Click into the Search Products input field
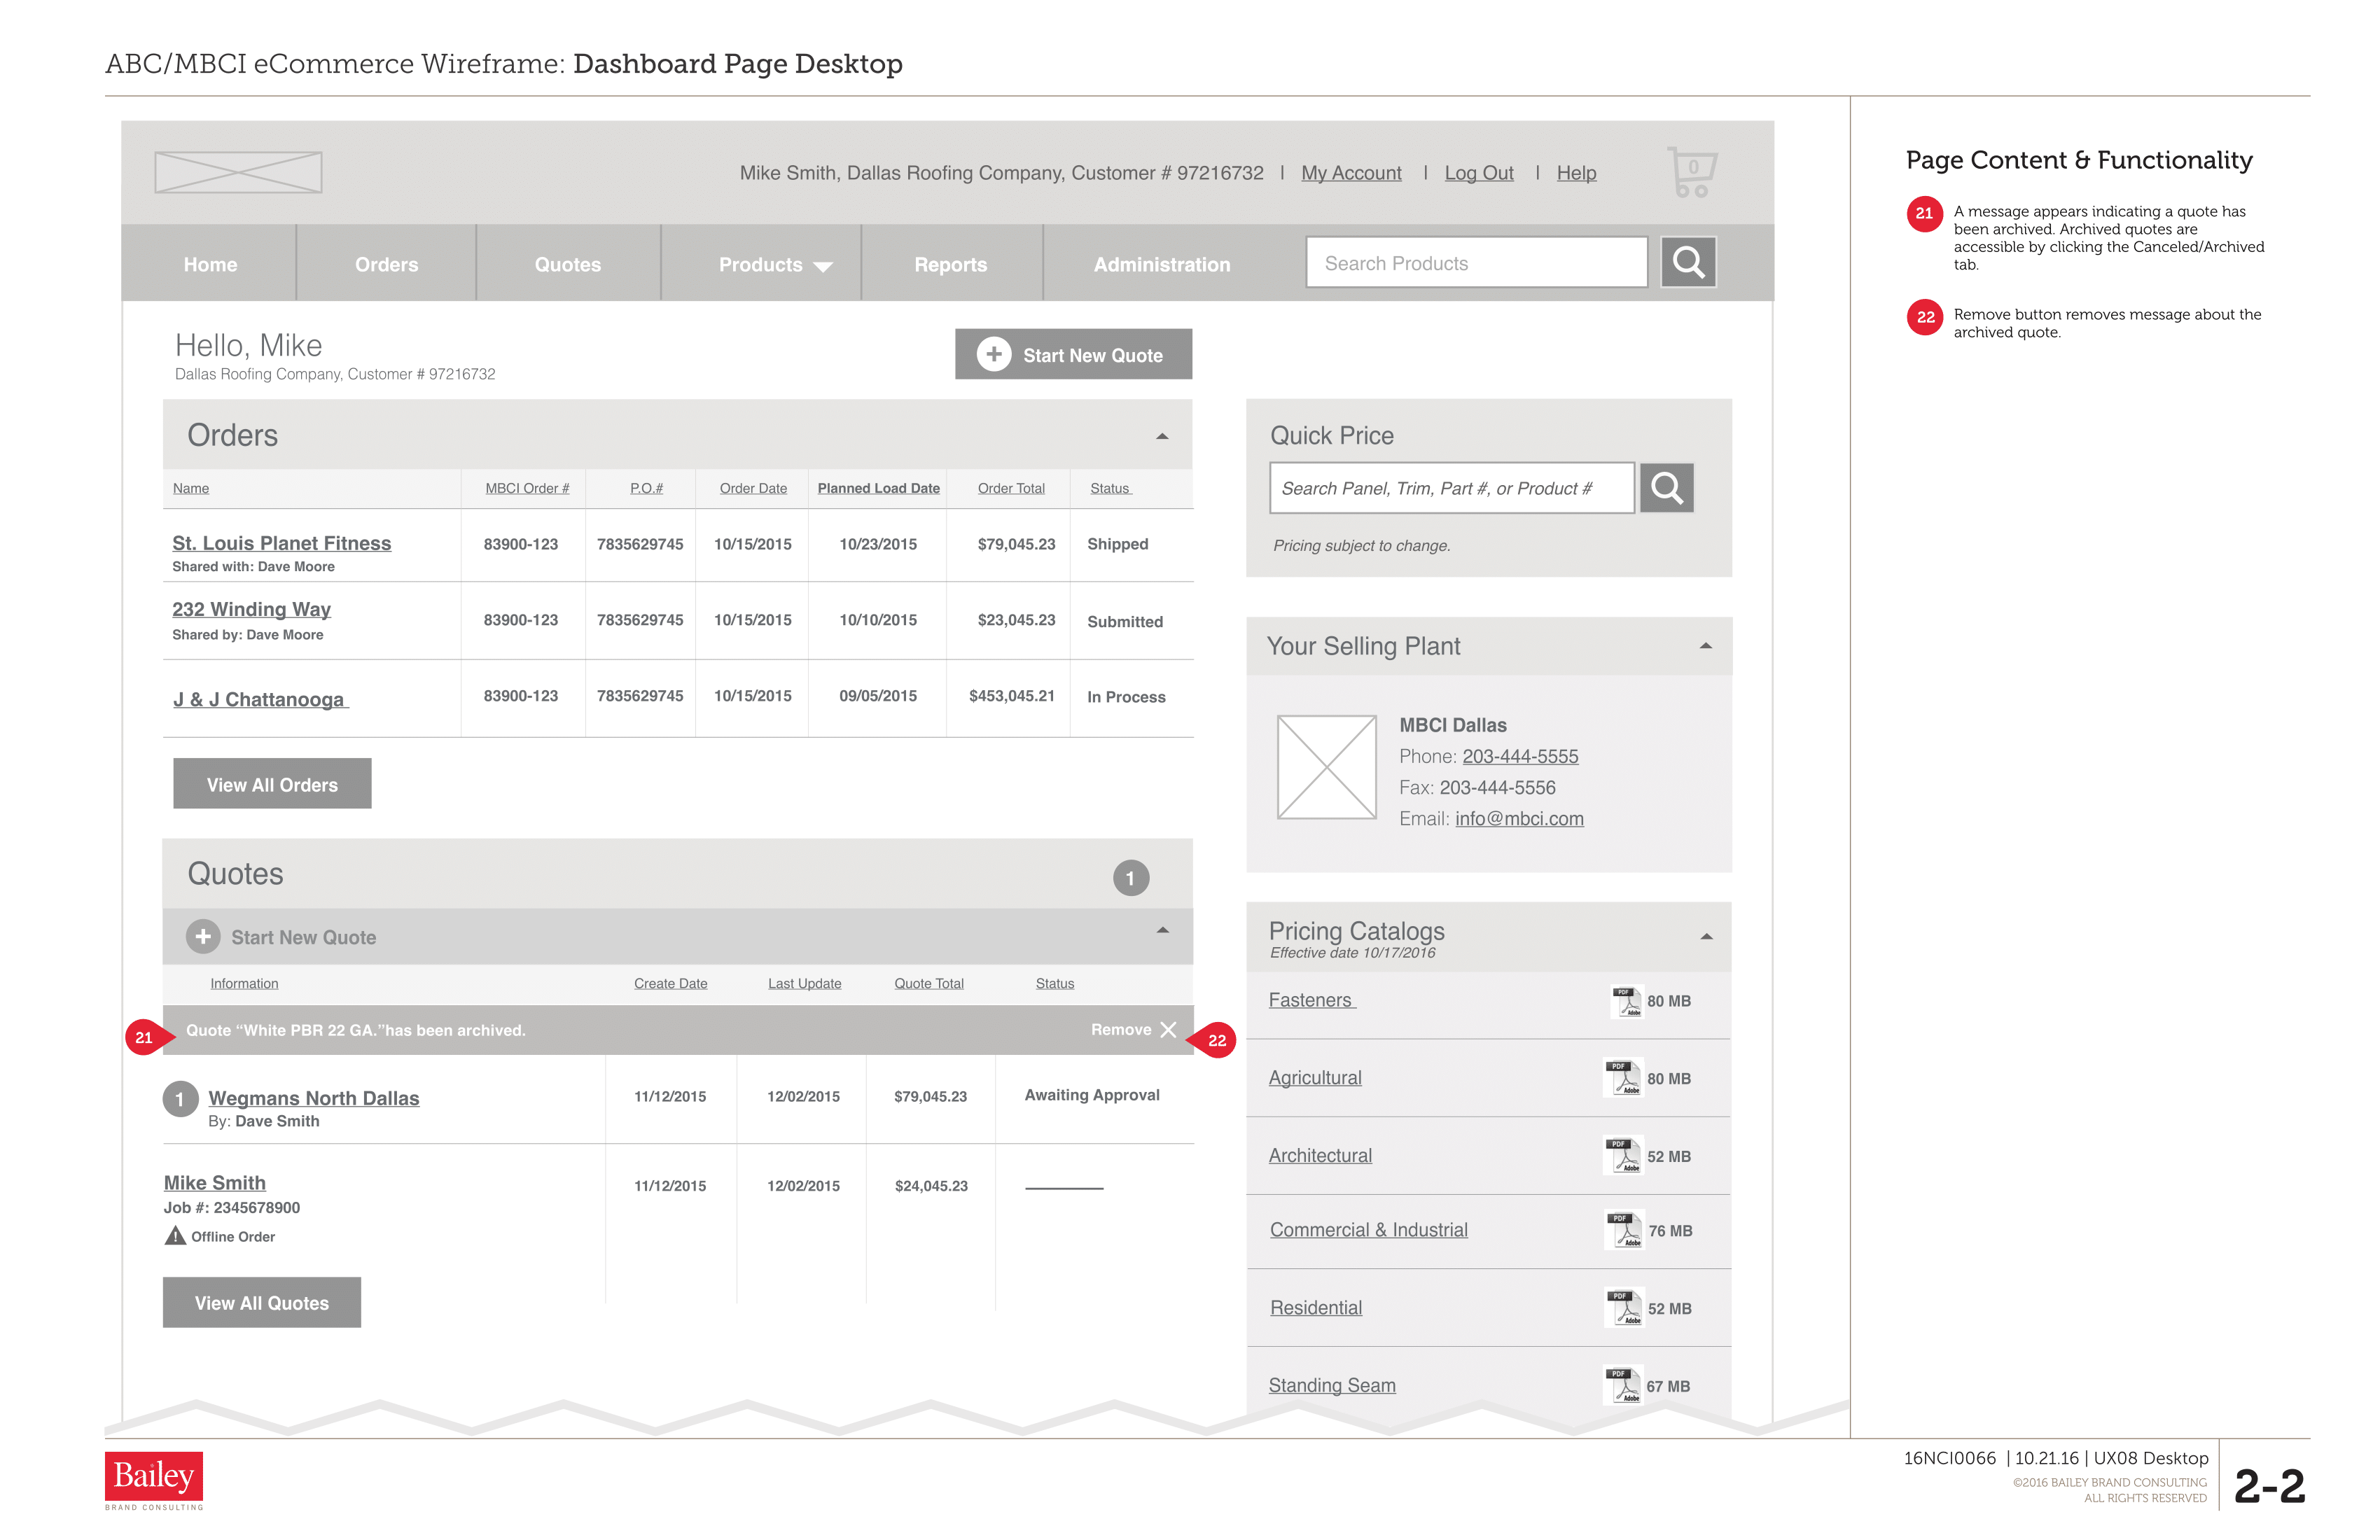Viewport: 2380px width, 1540px height. click(x=1475, y=263)
